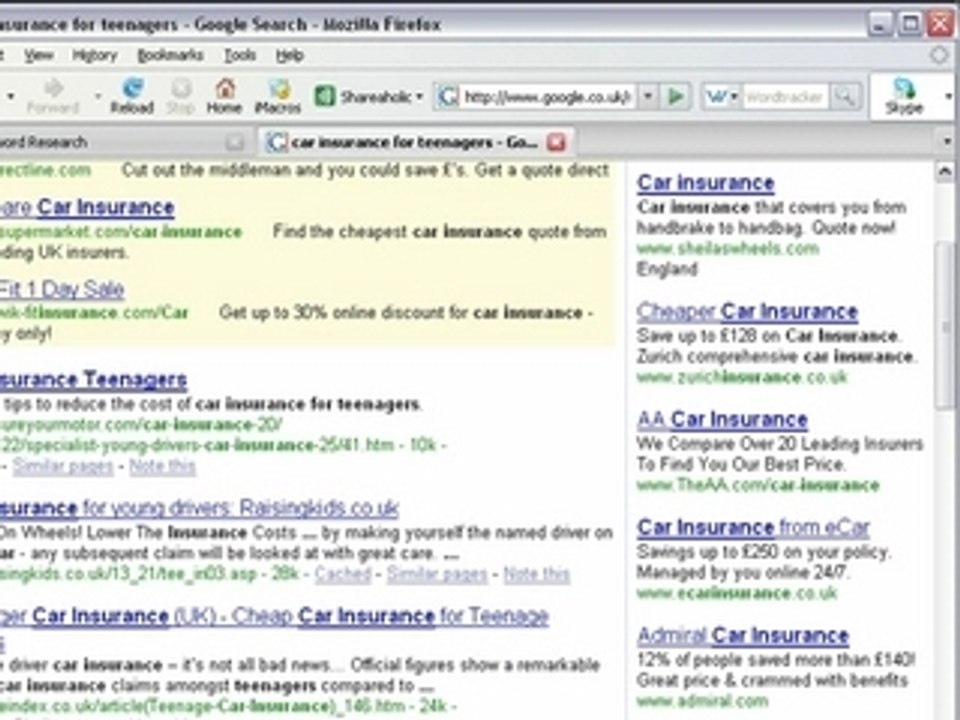The height and width of the screenshot is (720, 960).
Task: Click www.admiral.com URL text
Action: pyautogui.click(x=702, y=700)
